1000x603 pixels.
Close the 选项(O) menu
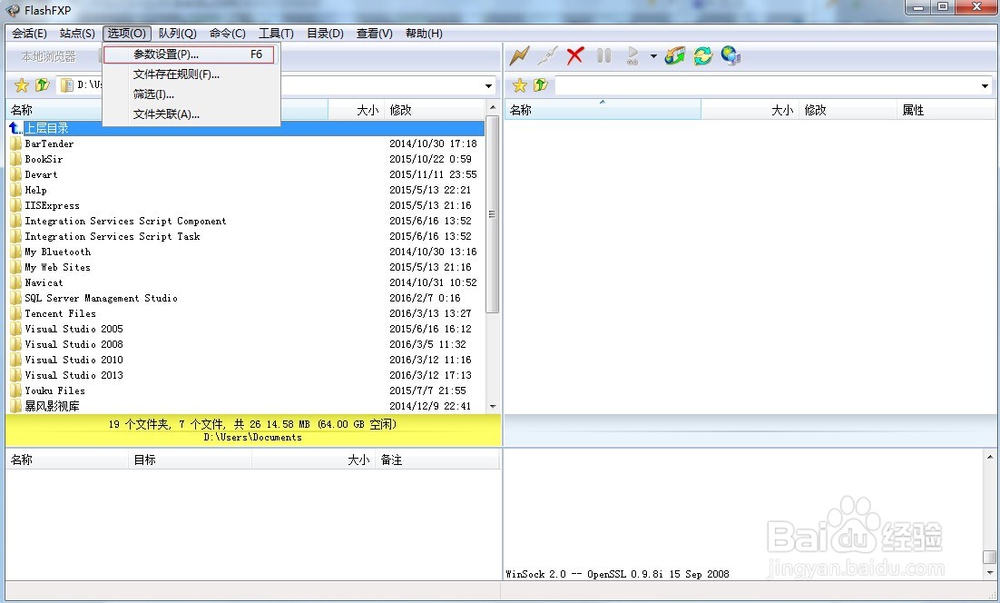coord(126,33)
